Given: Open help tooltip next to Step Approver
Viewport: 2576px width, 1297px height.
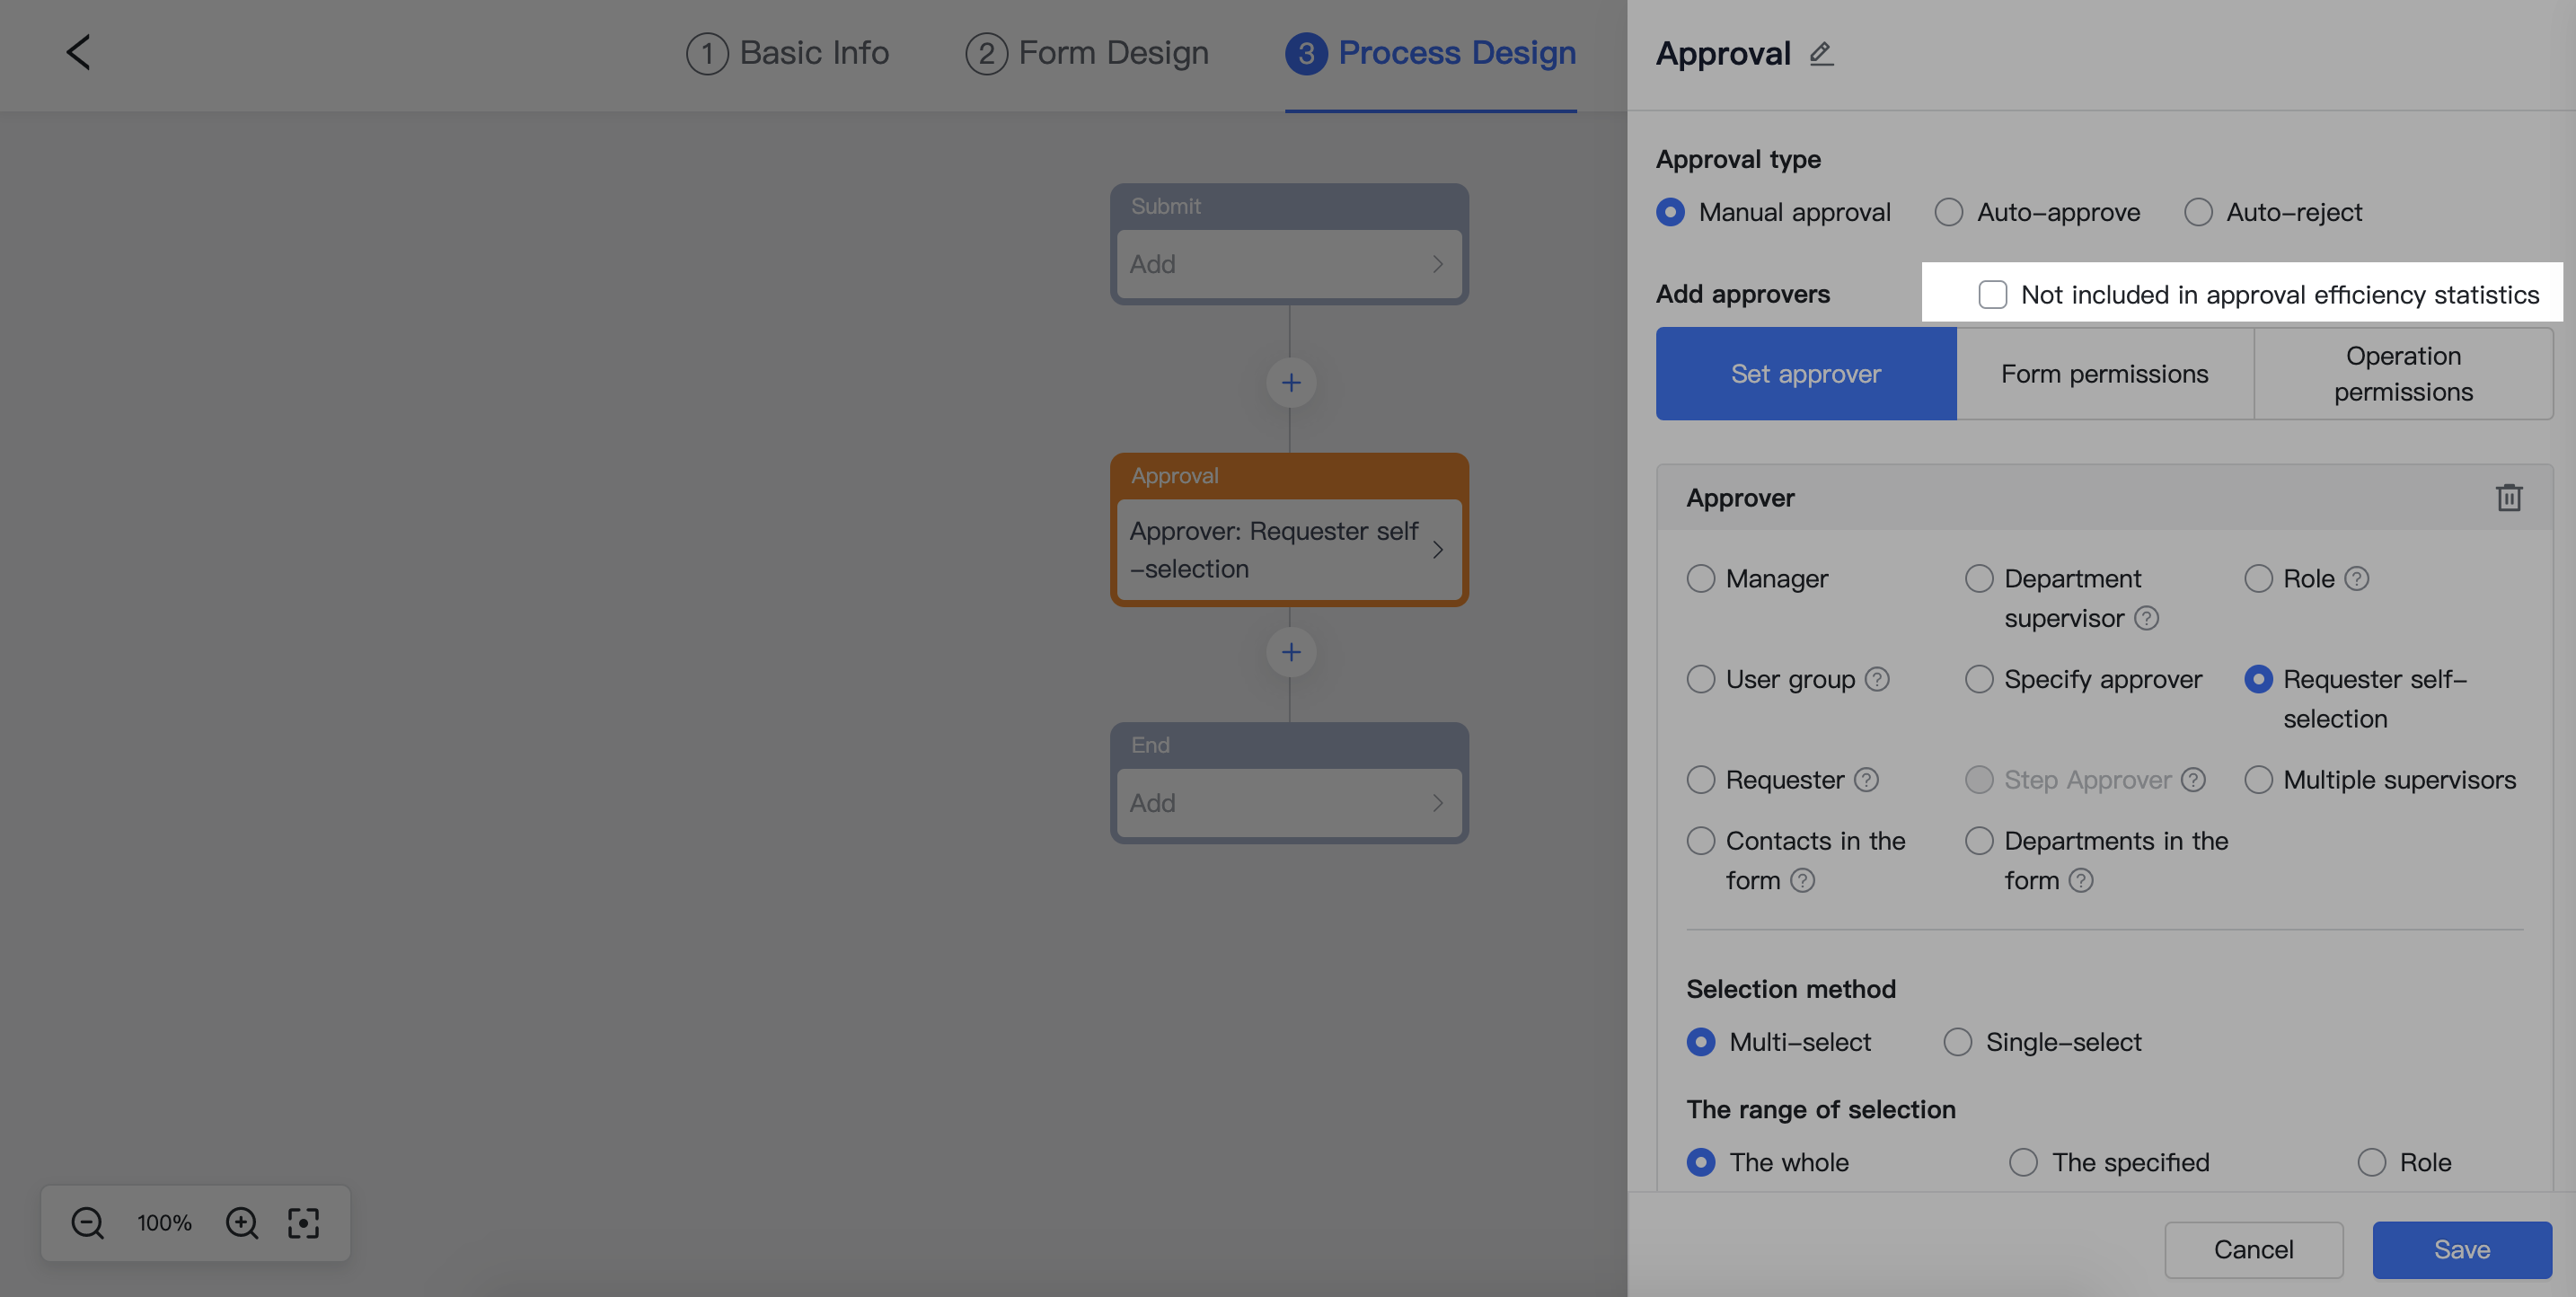Looking at the screenshot, I should pyautogui.click(x=2193, y=780).
